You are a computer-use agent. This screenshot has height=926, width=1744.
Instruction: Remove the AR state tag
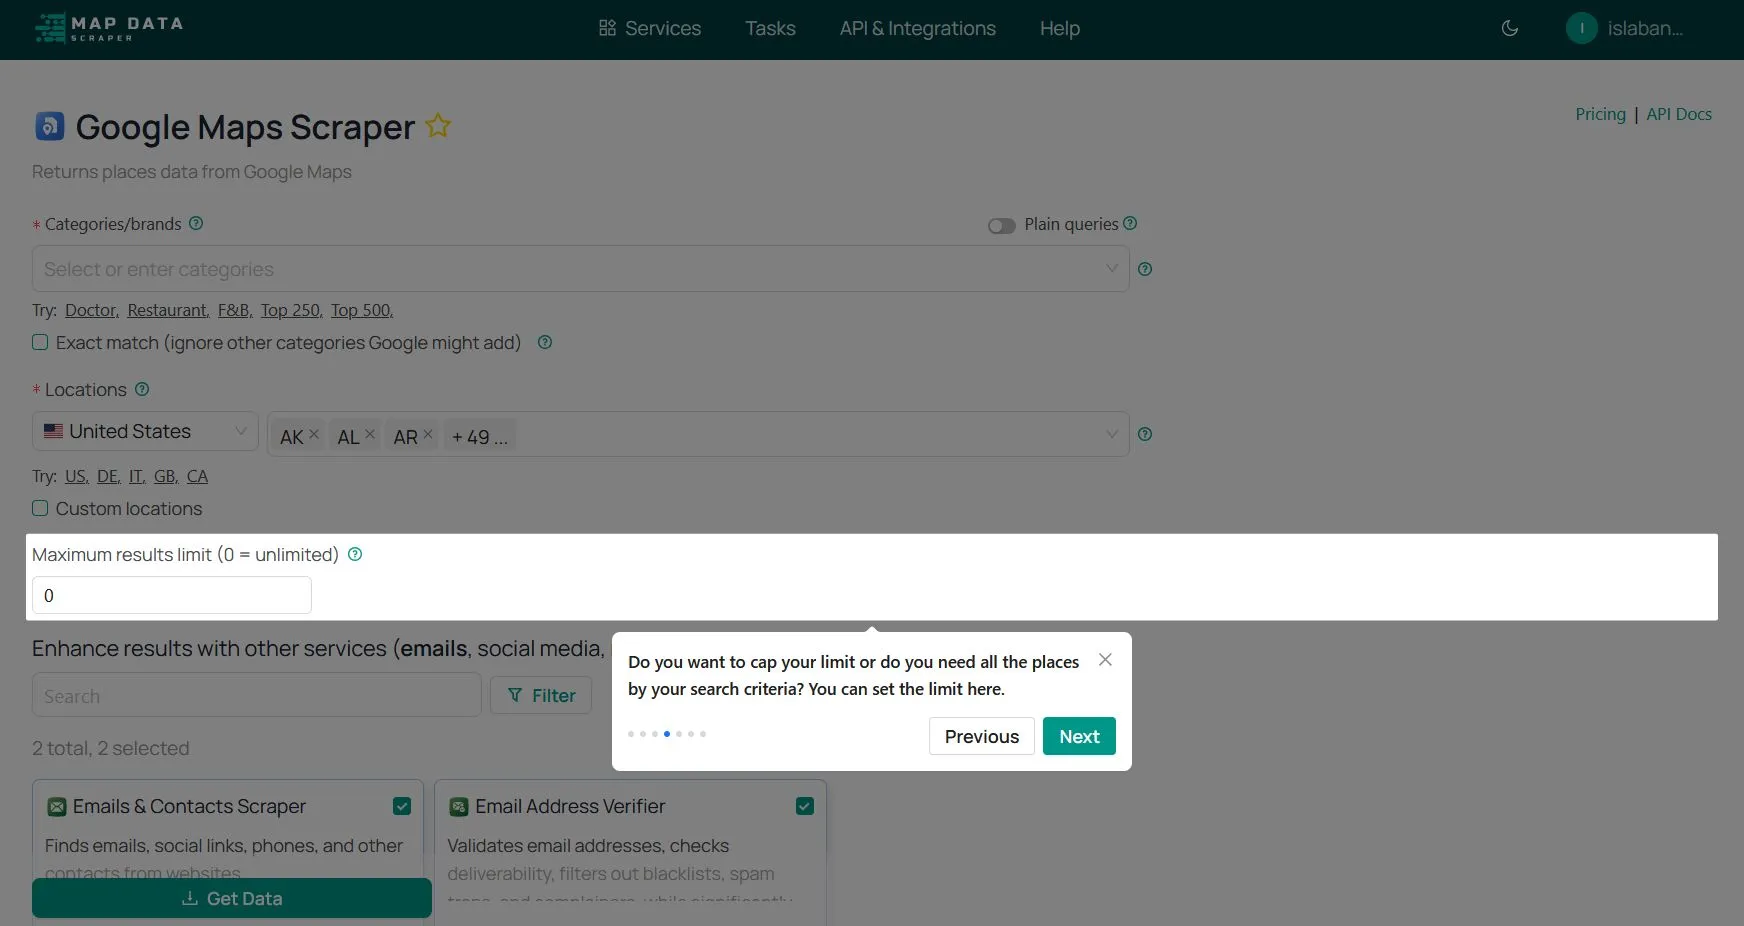click(x=428, y=435)
